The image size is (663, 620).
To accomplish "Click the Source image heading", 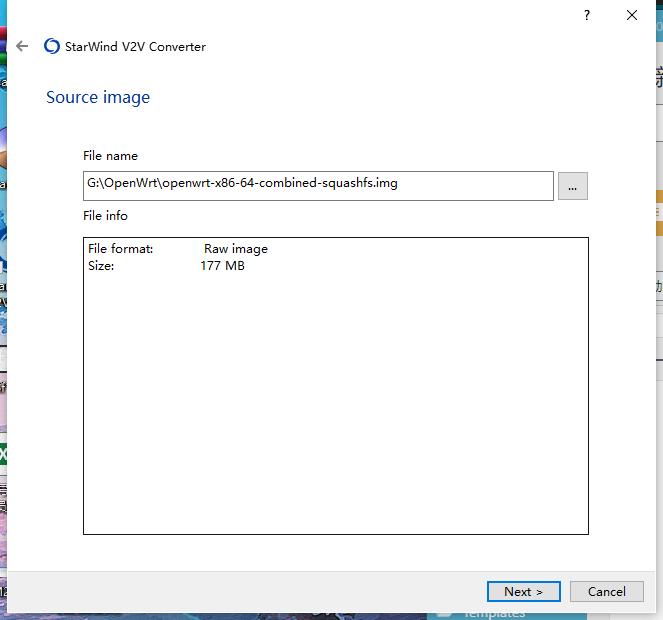I will click(x=98, y=97).
